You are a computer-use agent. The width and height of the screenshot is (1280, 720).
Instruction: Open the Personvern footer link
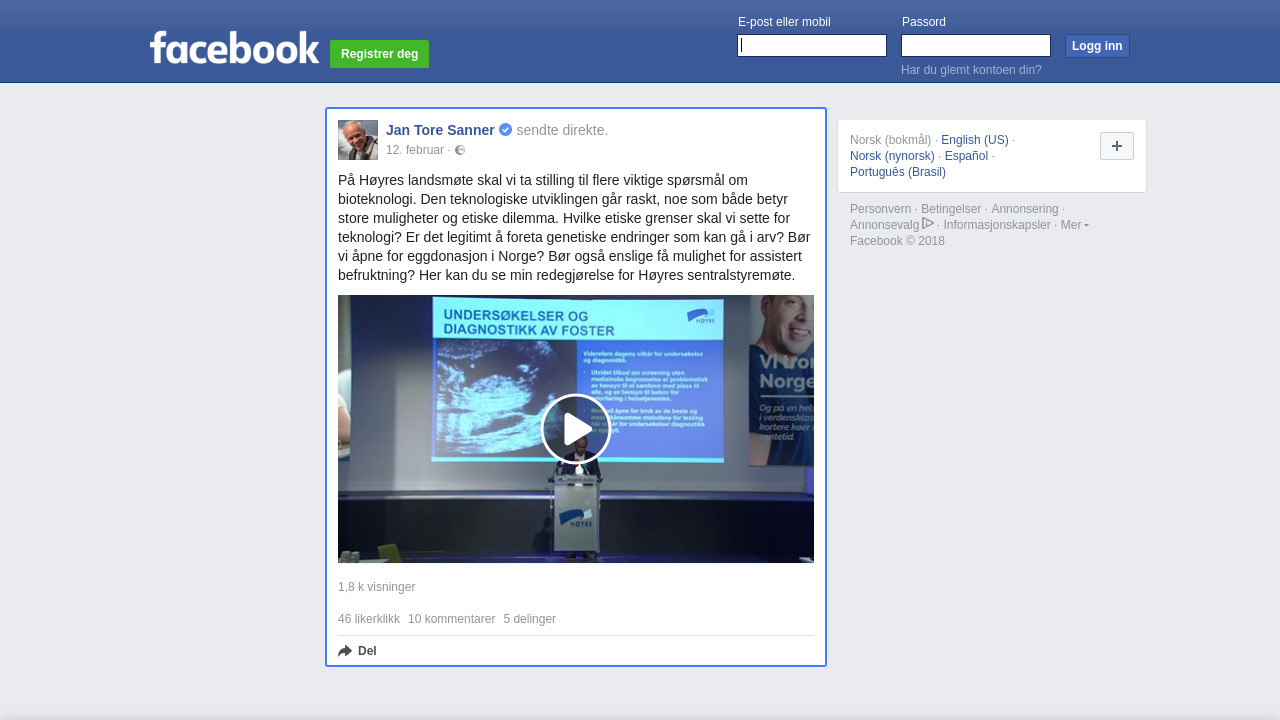point(880,209)
